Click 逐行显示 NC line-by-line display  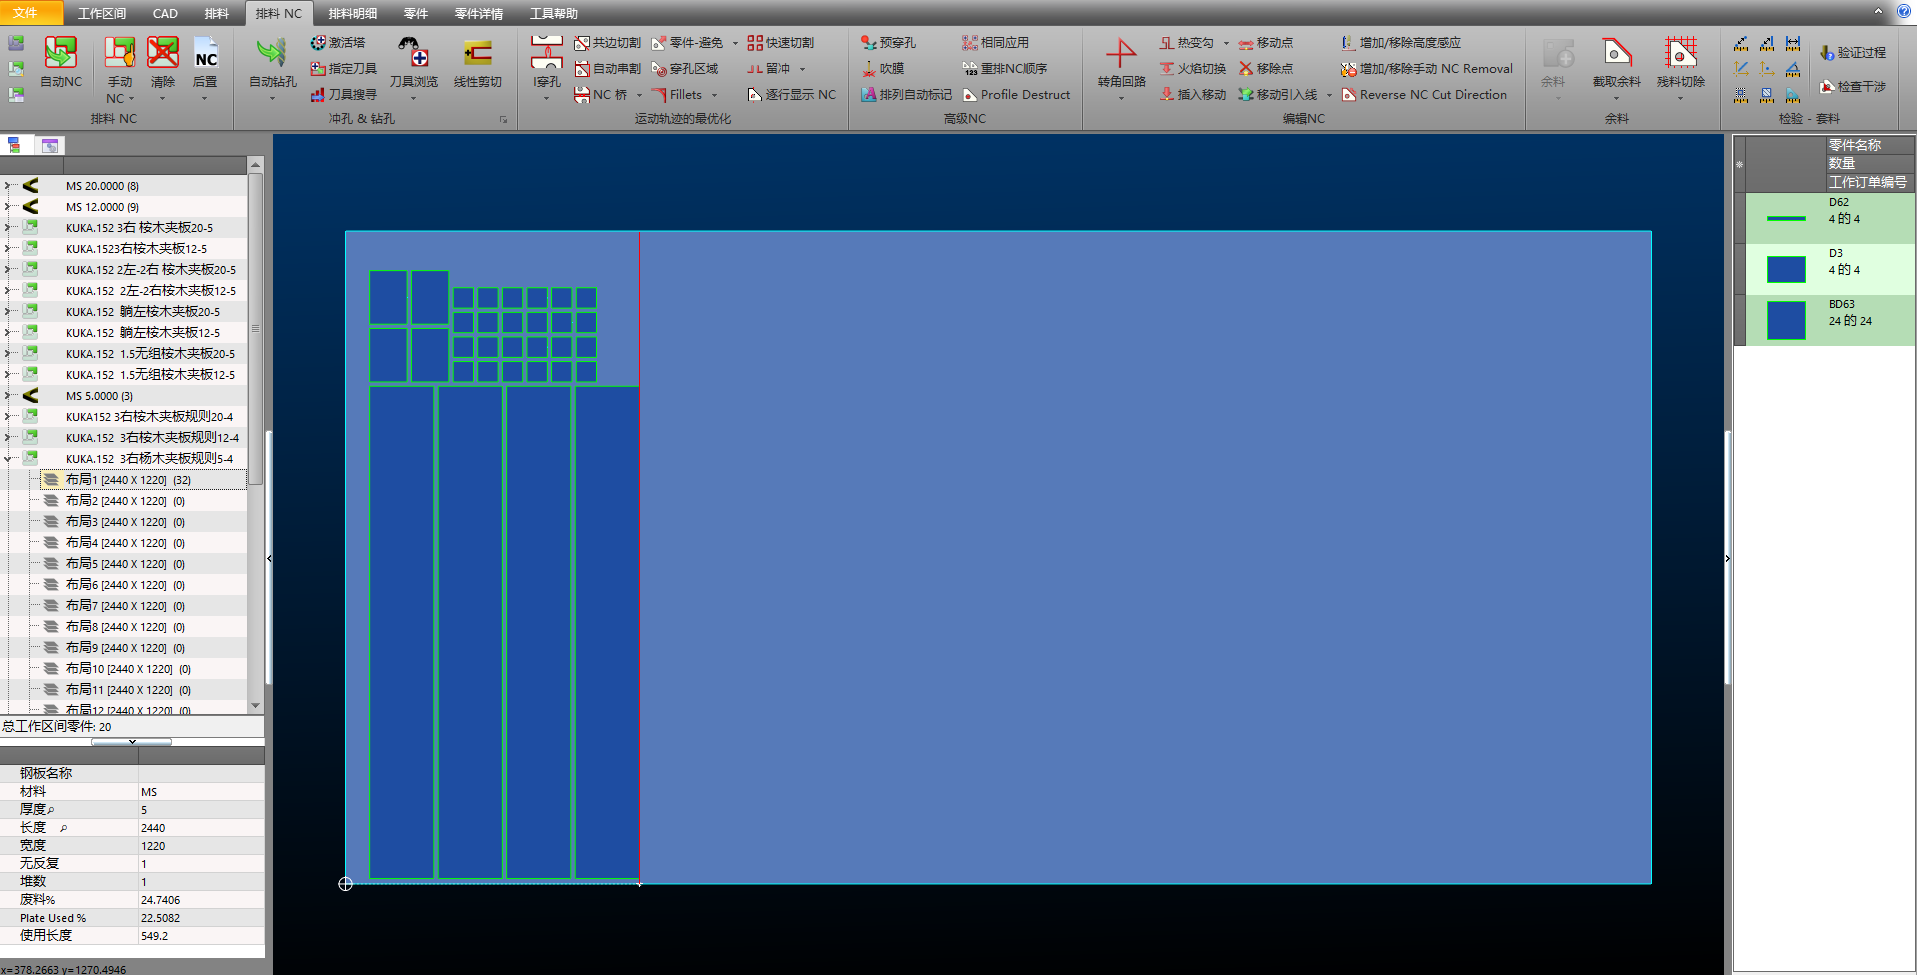pos(791,95)
